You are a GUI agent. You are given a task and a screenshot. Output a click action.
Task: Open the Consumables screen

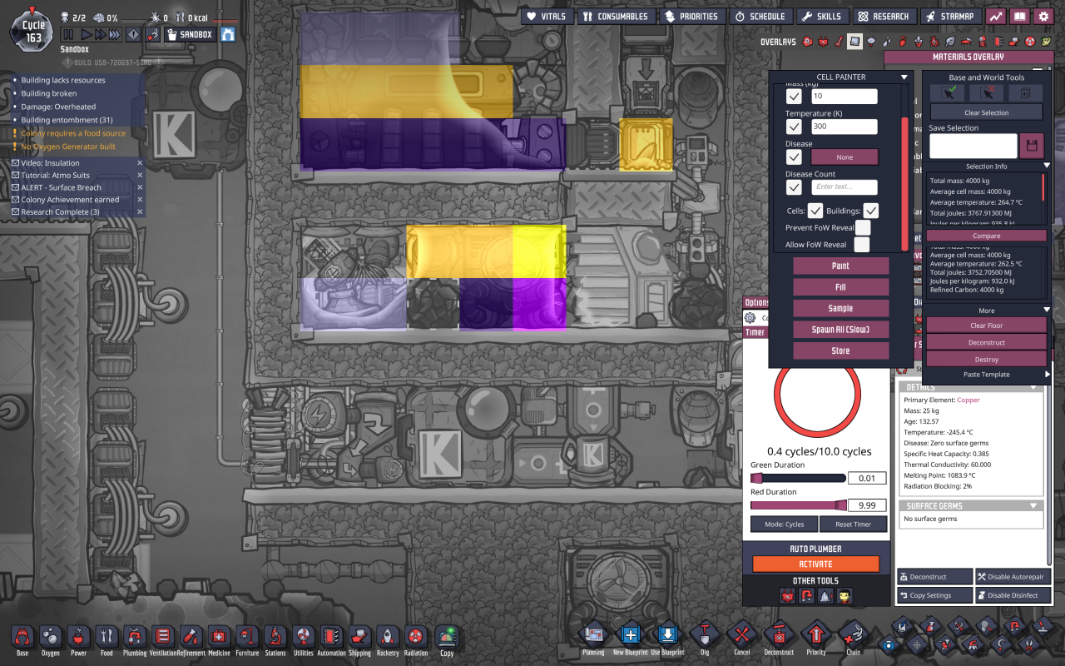tap(615, 16)
